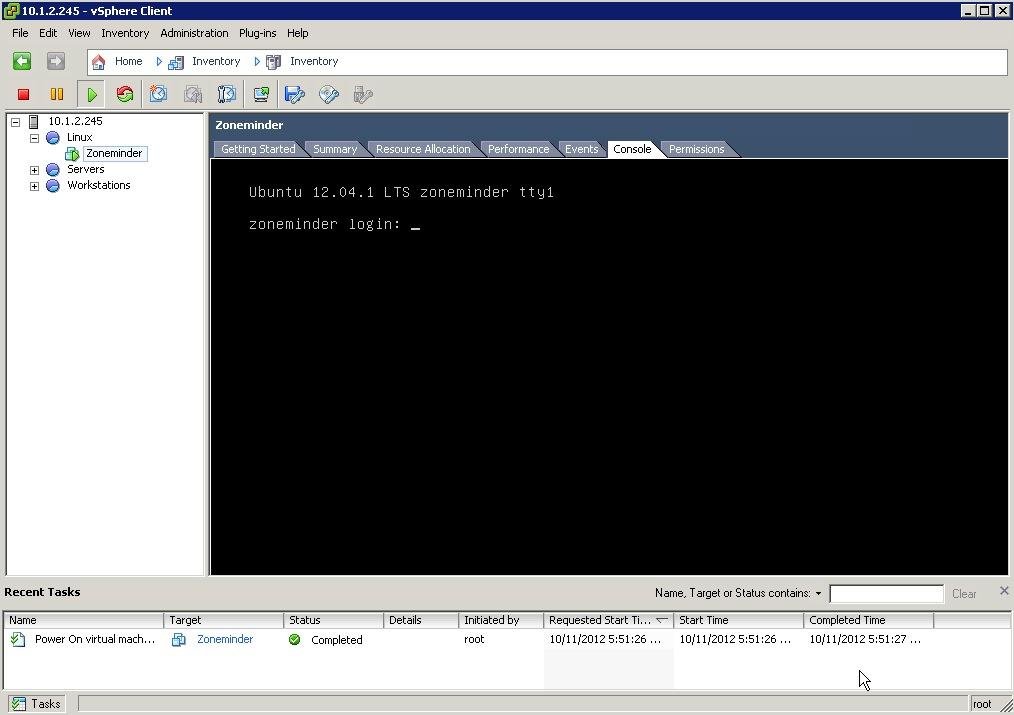Click the Start Time column header
This screenshot has width=1014, height=715.
[x=738, y=620]
